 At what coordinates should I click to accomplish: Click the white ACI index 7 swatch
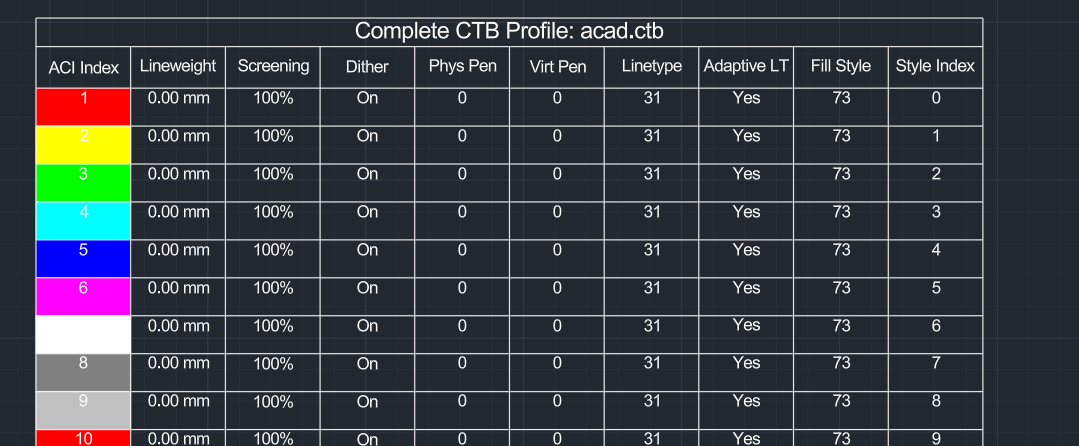[x=83, y=334]
